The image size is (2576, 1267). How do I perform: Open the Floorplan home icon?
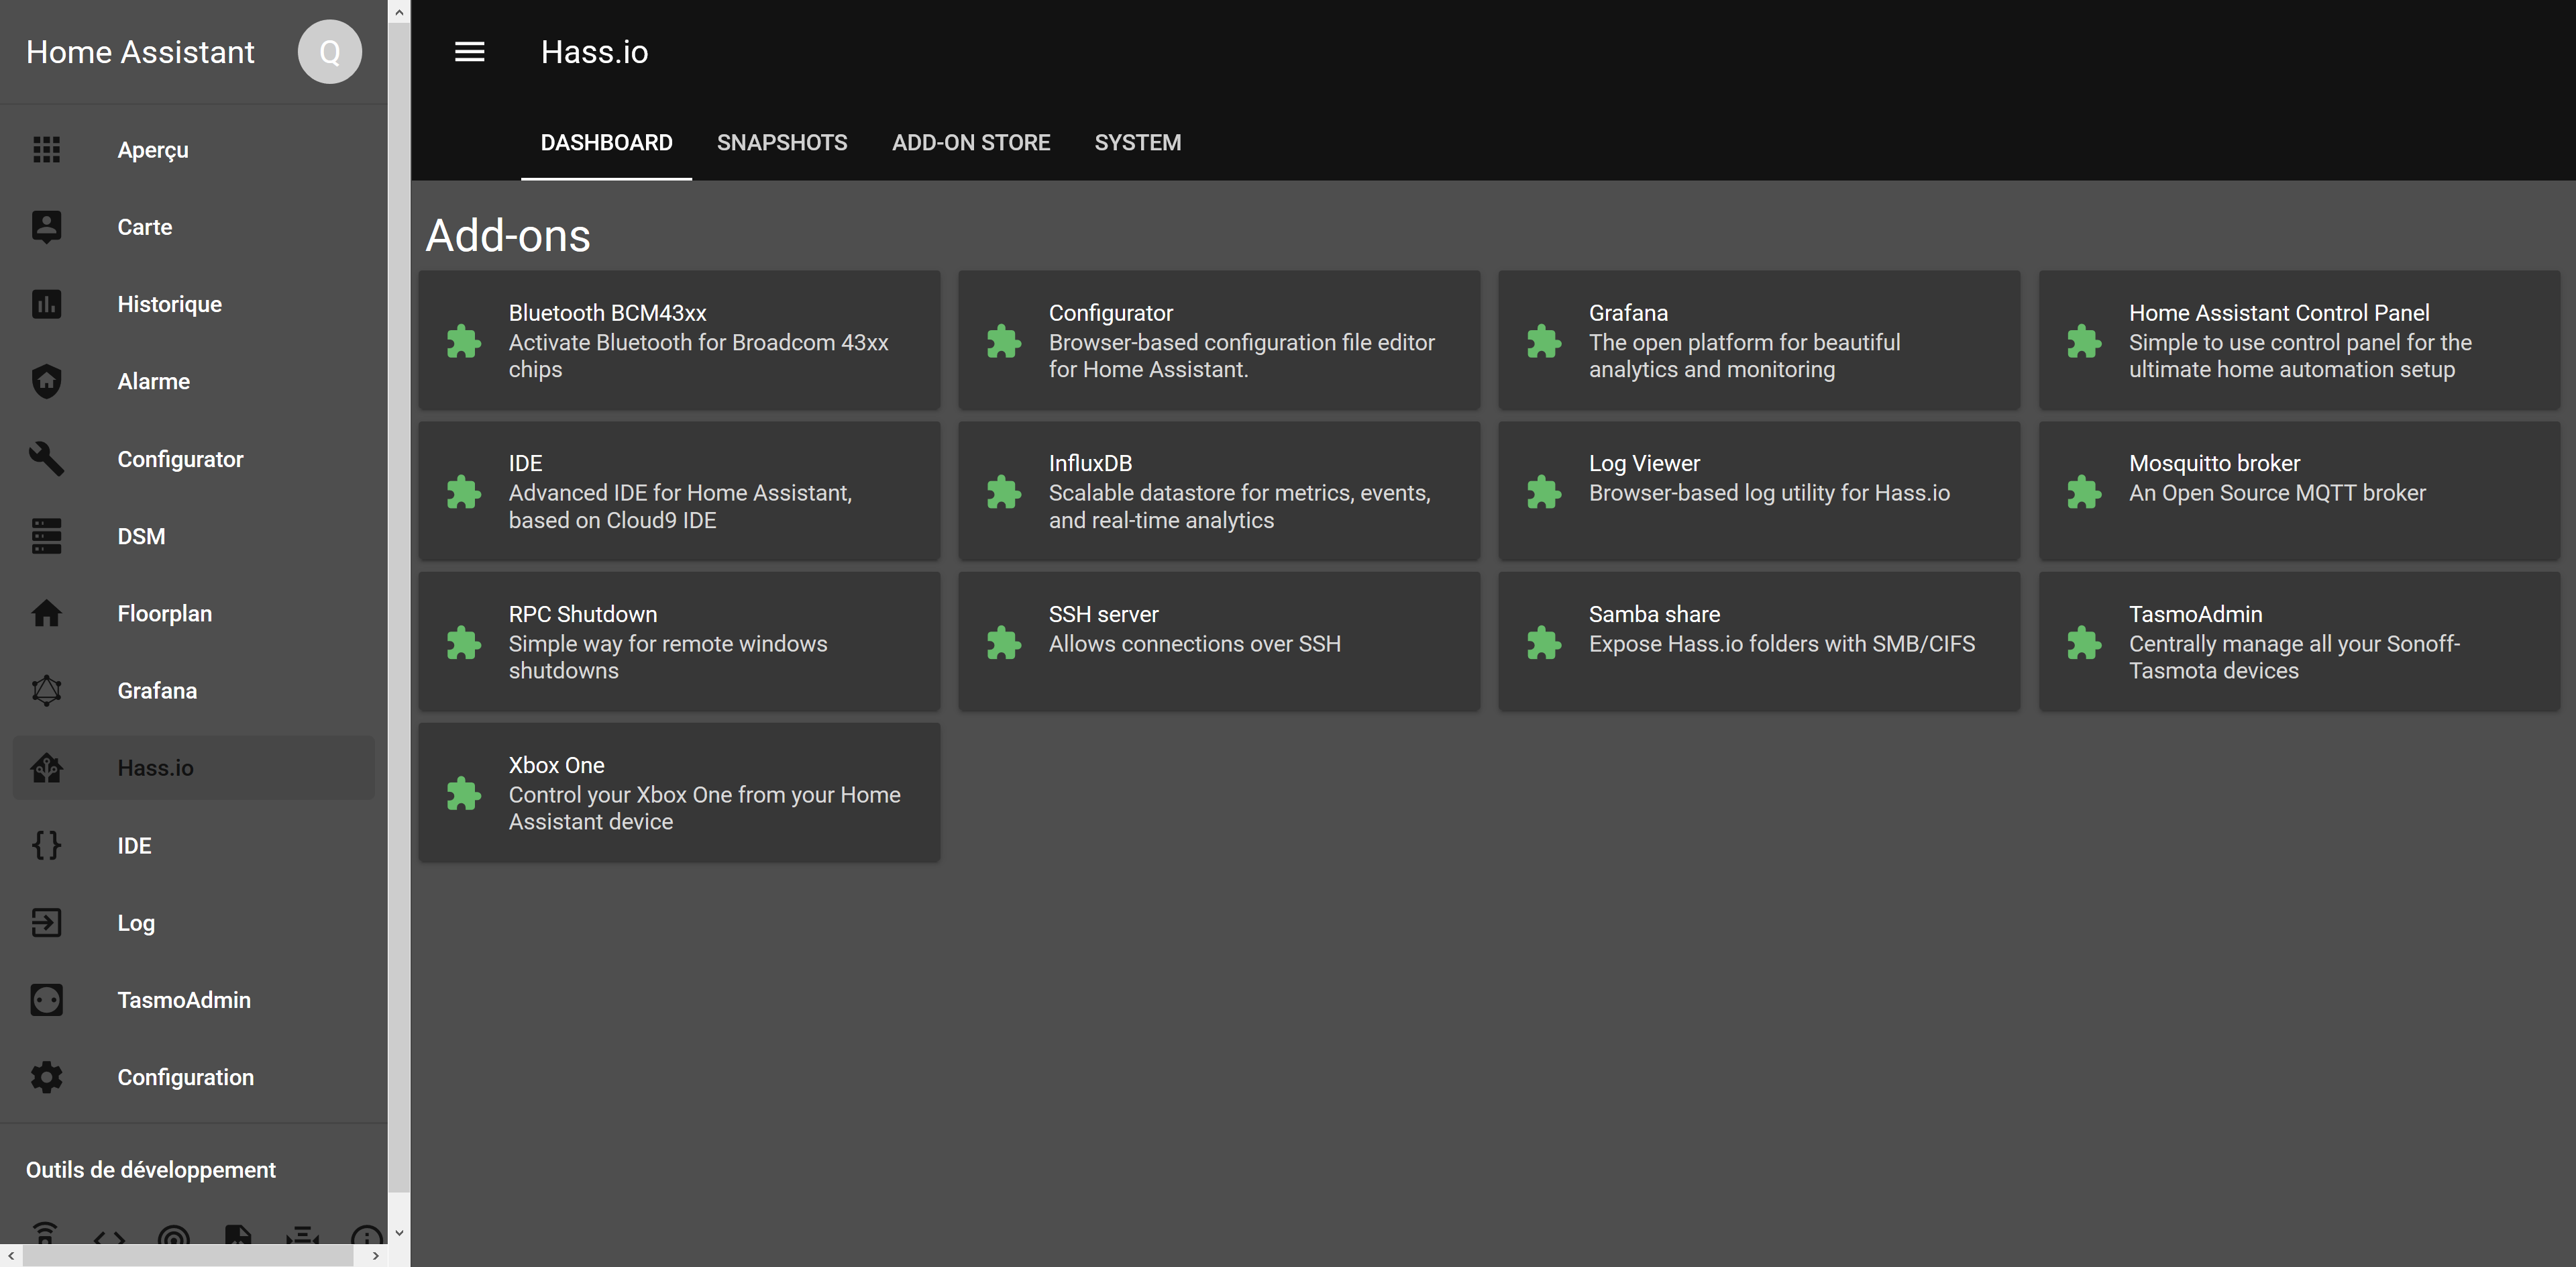point(46,613)
